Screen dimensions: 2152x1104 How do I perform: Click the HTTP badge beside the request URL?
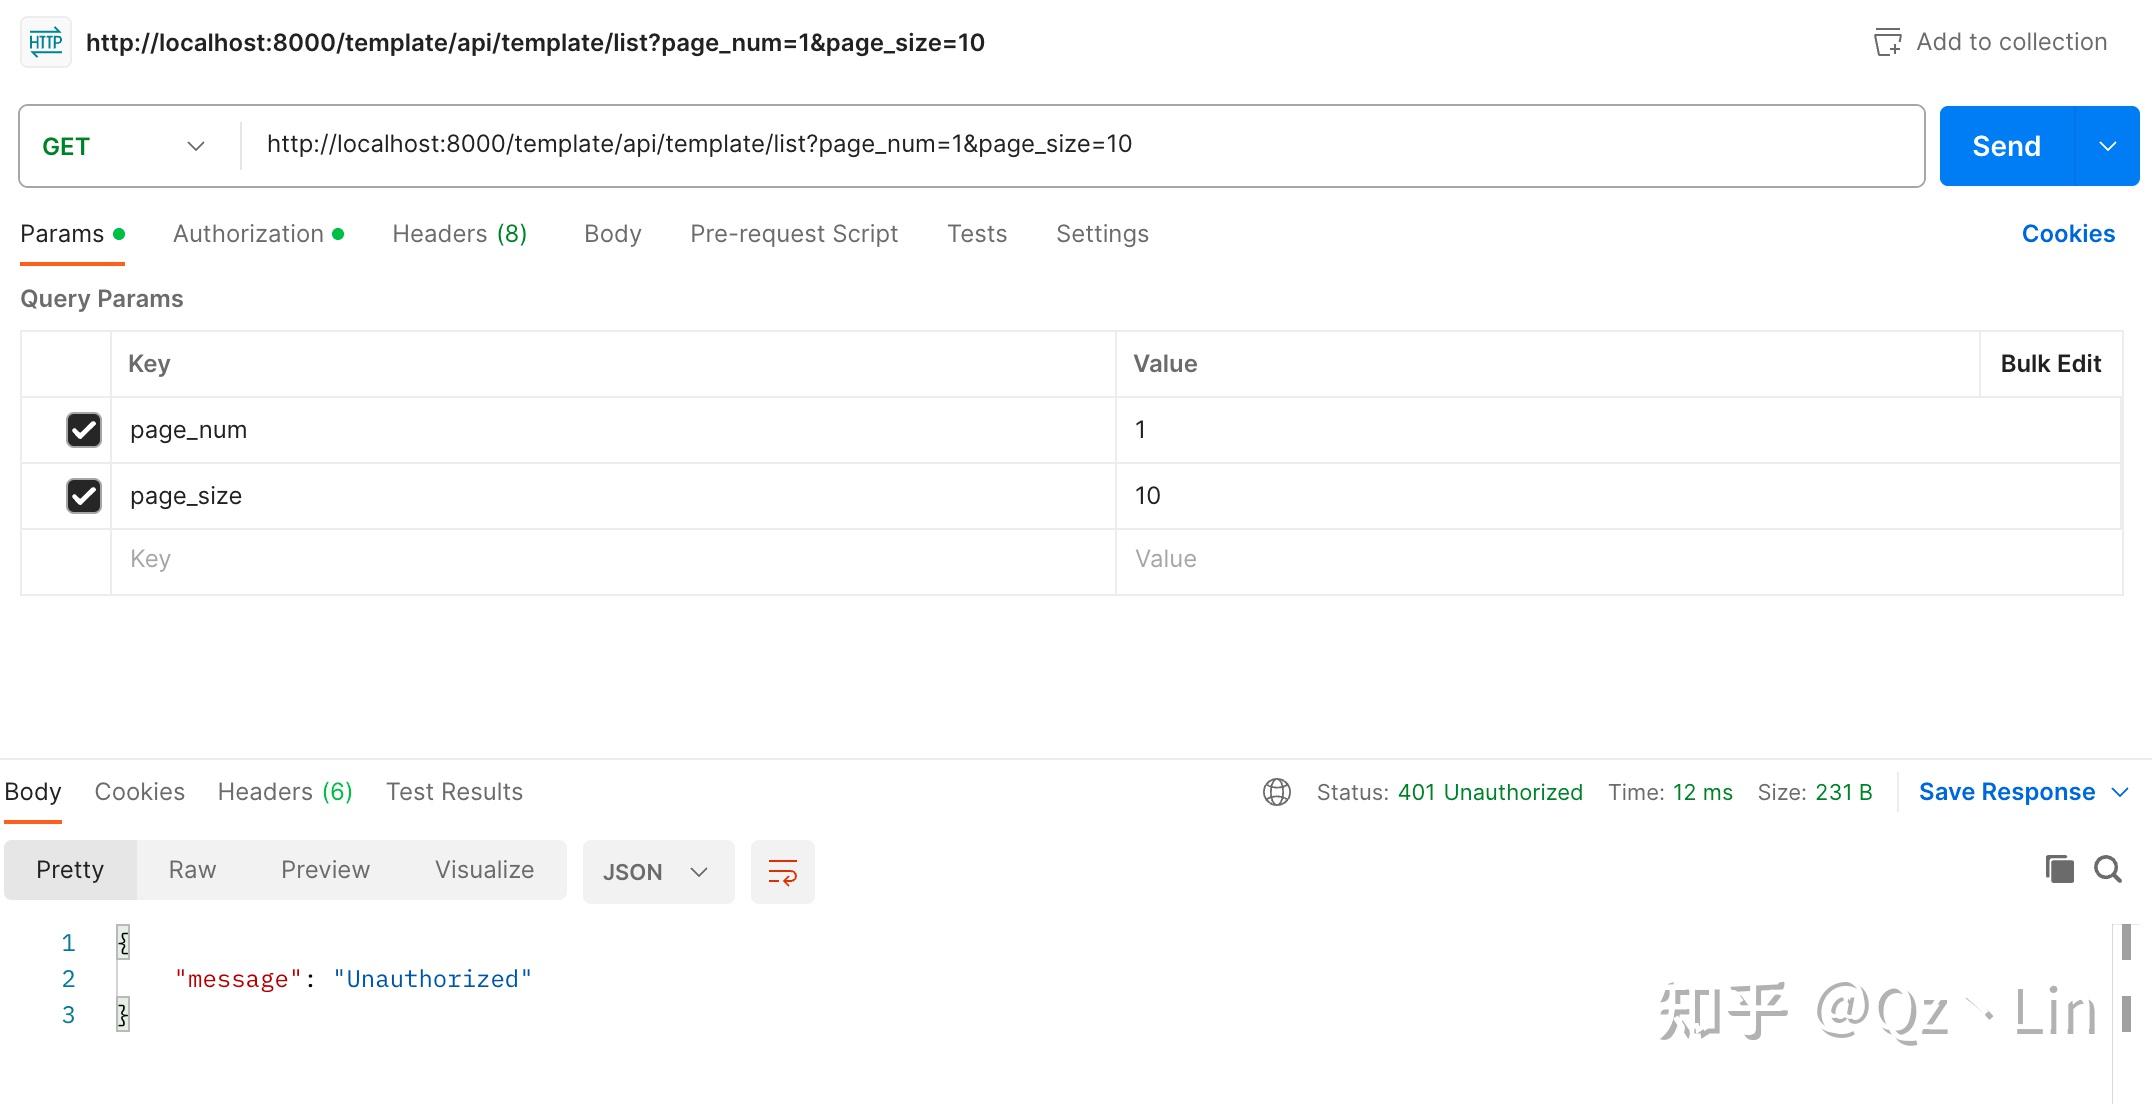point(44,42)
